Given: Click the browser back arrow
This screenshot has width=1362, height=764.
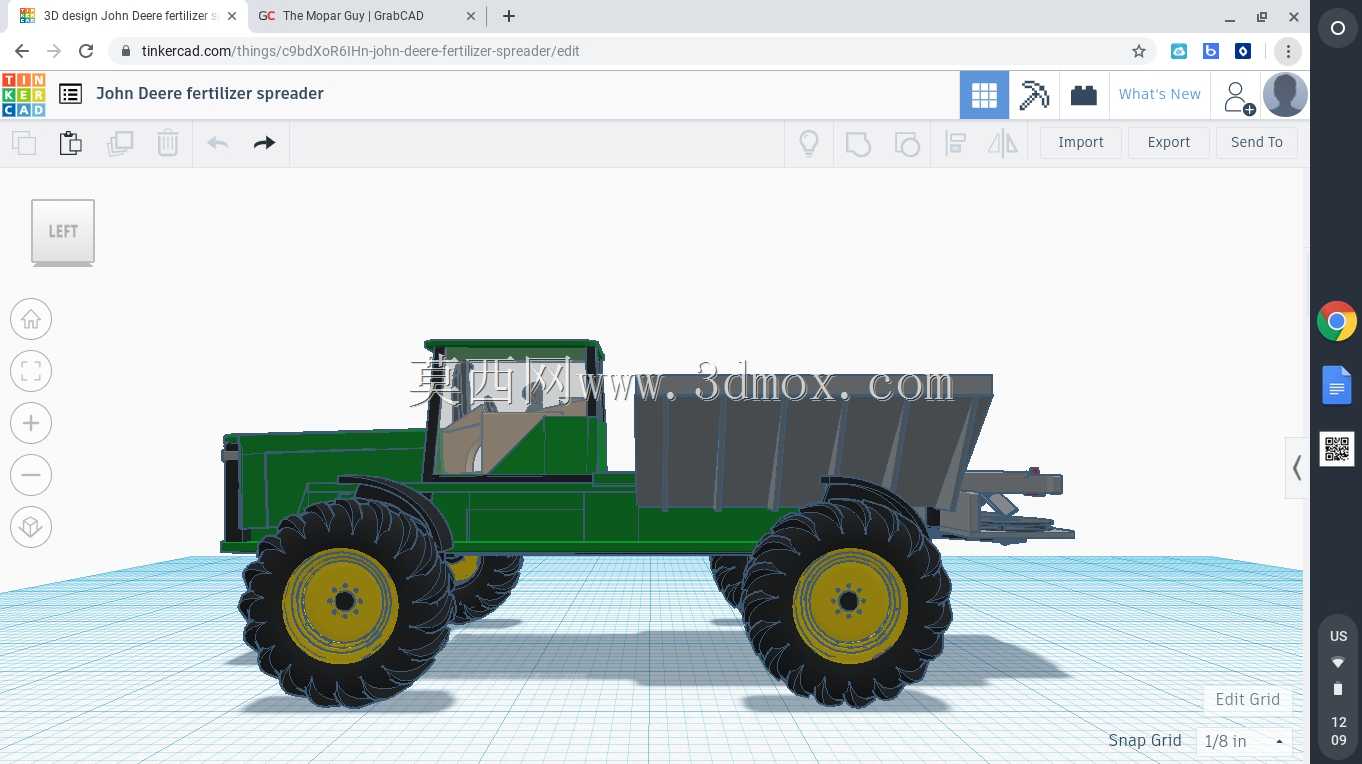Looking at the screenshot, I should tap(22, 51).
